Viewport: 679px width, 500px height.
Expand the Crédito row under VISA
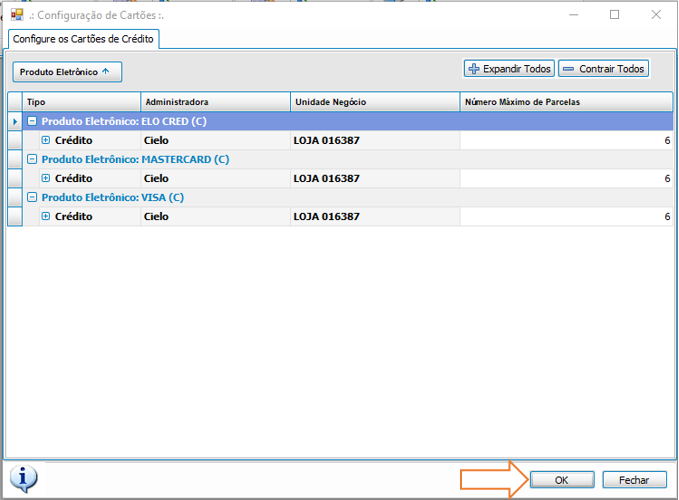(46, 216)
